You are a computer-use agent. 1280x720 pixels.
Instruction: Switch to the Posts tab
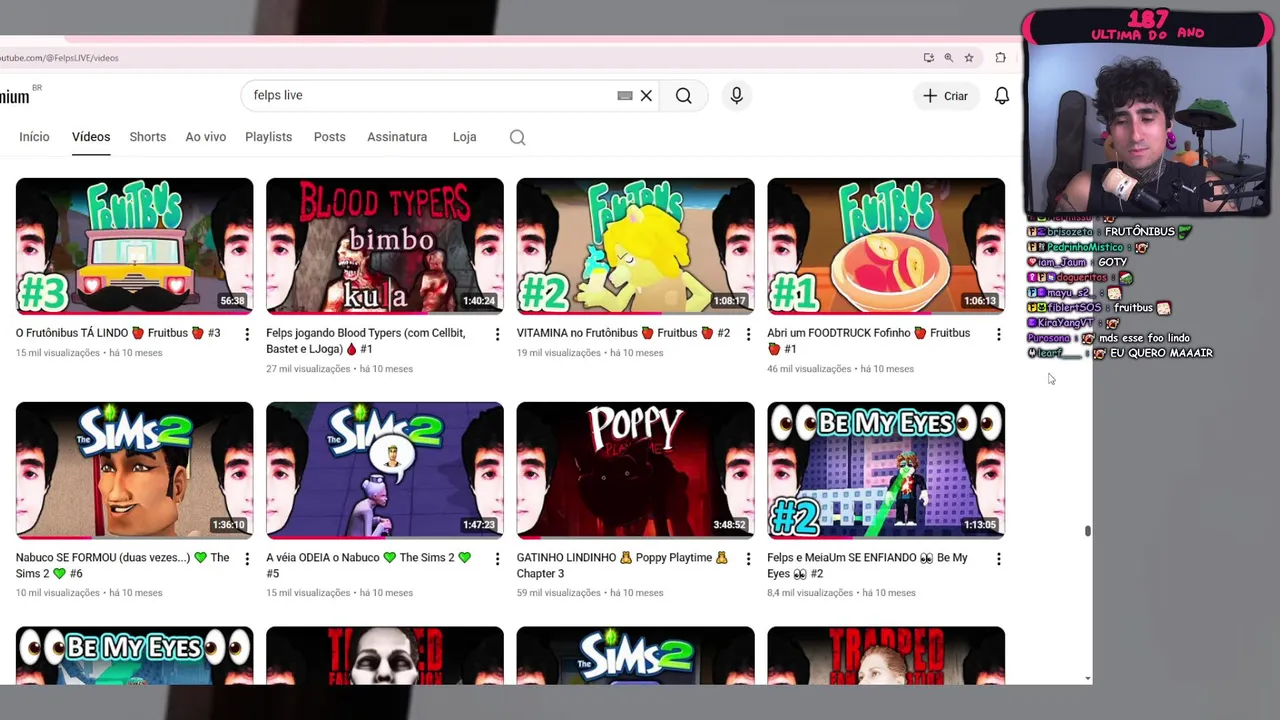pos(329,137)
